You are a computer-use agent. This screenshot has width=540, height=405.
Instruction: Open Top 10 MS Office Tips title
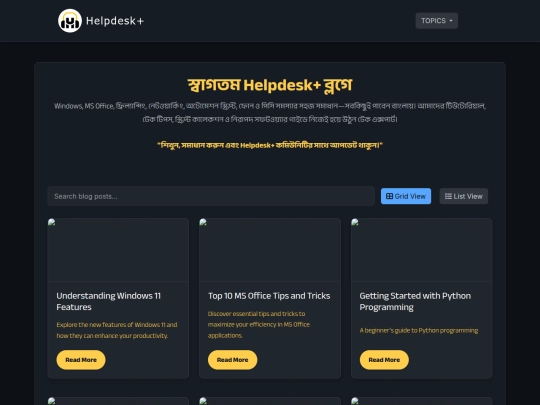click(269, 296)
